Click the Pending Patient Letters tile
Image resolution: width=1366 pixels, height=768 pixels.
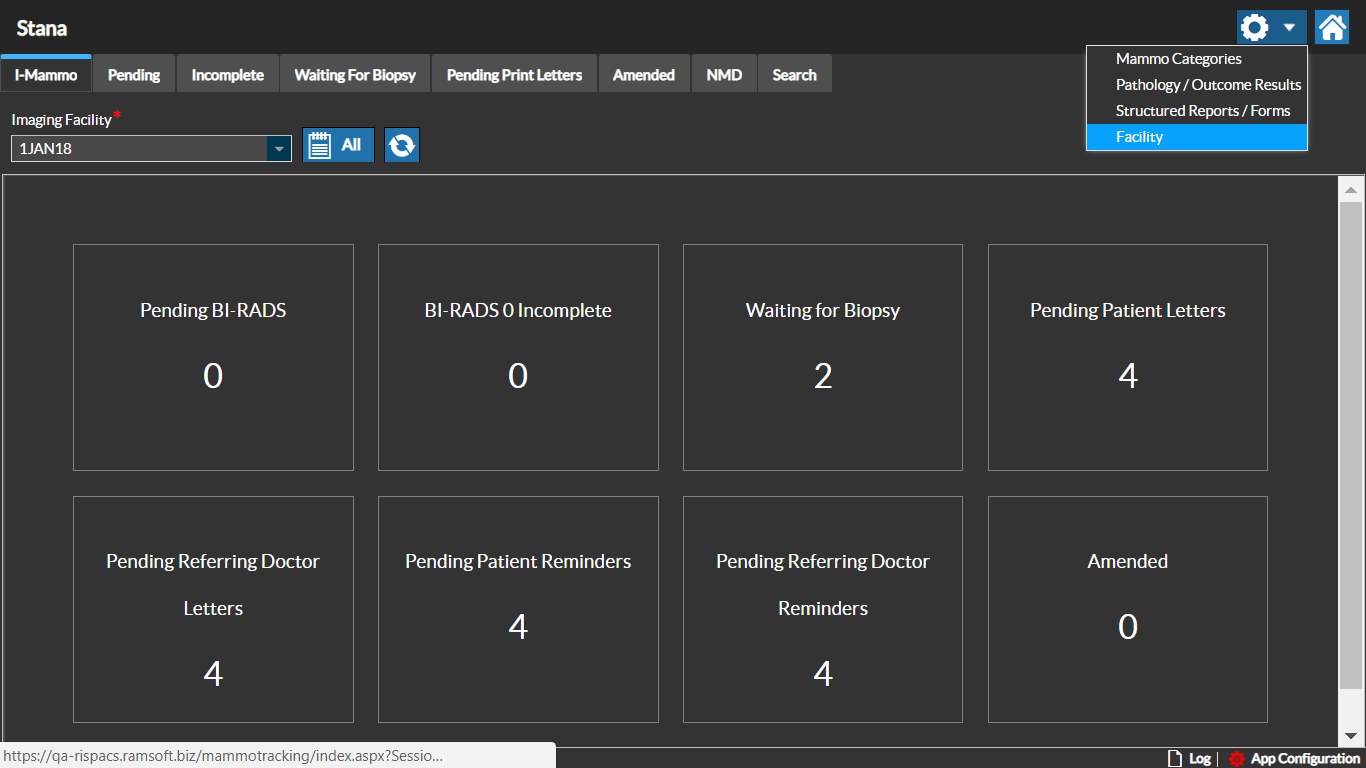pyautogui.click(x=1127, y=357)
